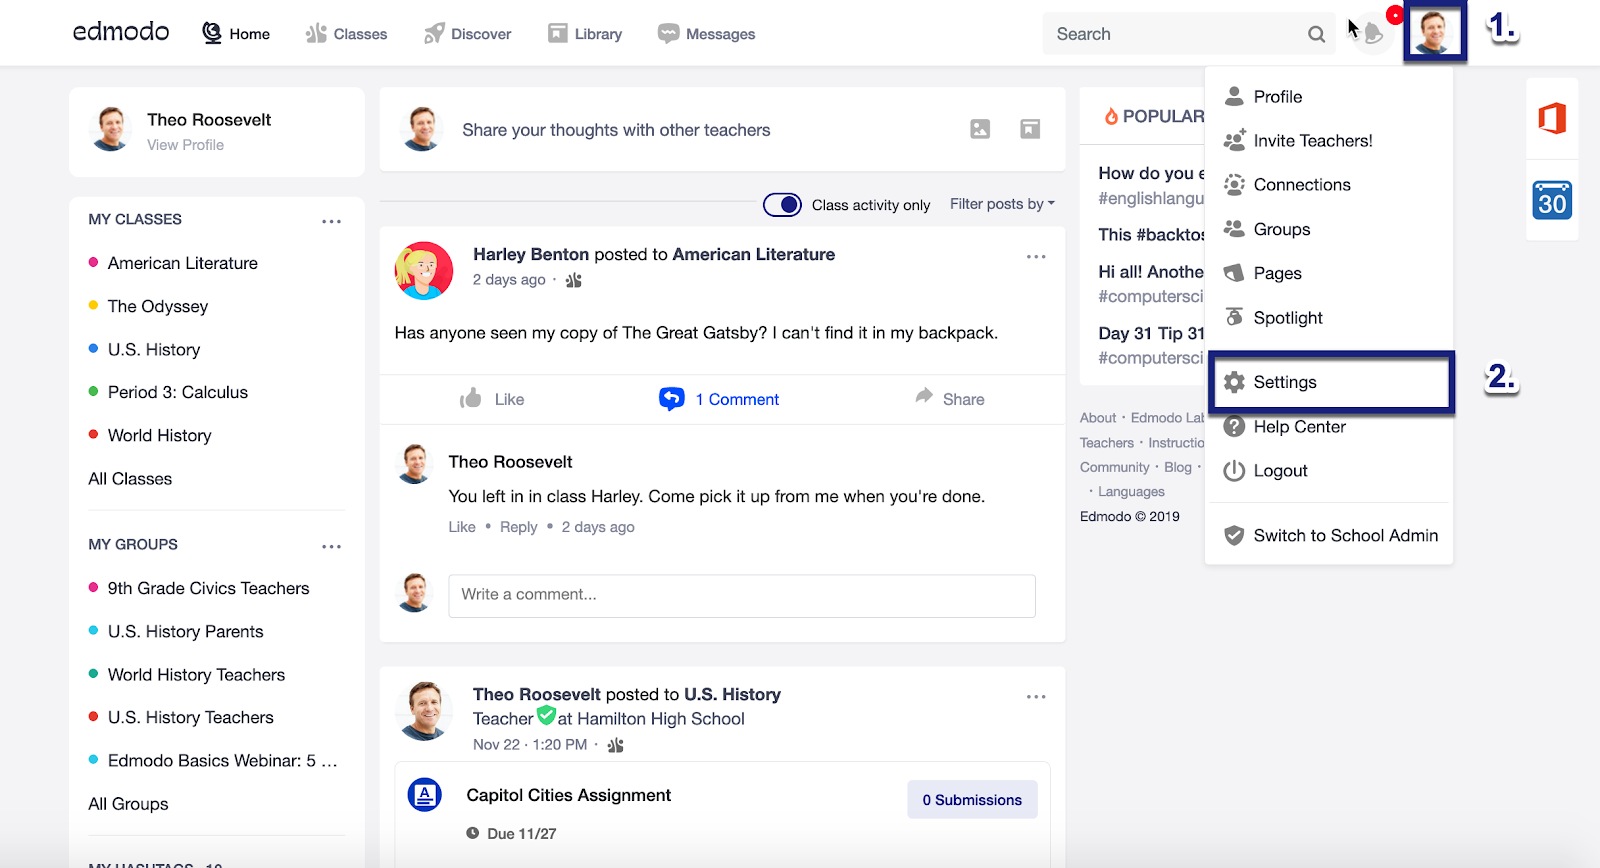Screen dimensions: 1600x868
Task: Expand the Filter posts by dropdown
Action: 1002,204
